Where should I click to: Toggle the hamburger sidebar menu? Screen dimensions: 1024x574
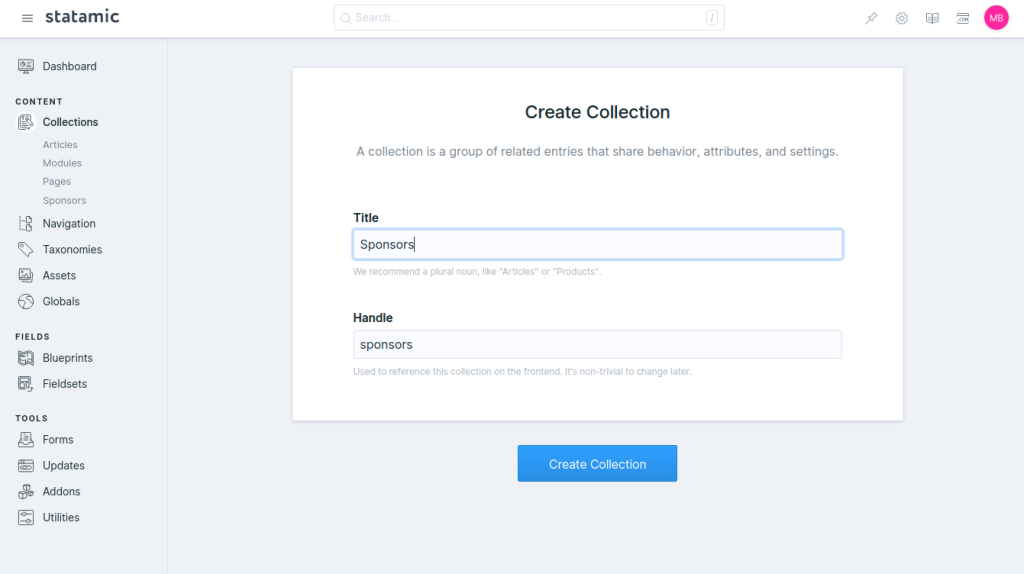[27, 18]
